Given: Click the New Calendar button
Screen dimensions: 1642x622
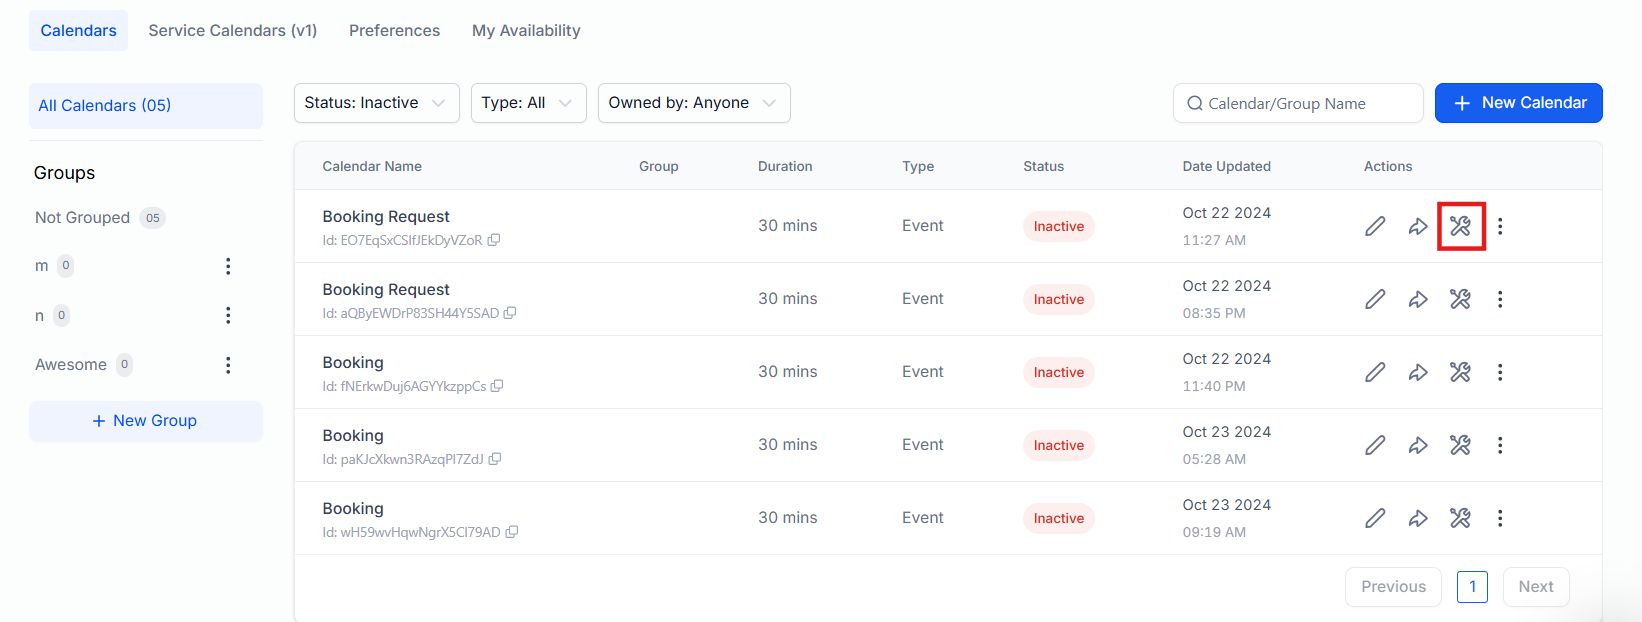Looking at the screenshot, I should click(x=1518, y=103).
